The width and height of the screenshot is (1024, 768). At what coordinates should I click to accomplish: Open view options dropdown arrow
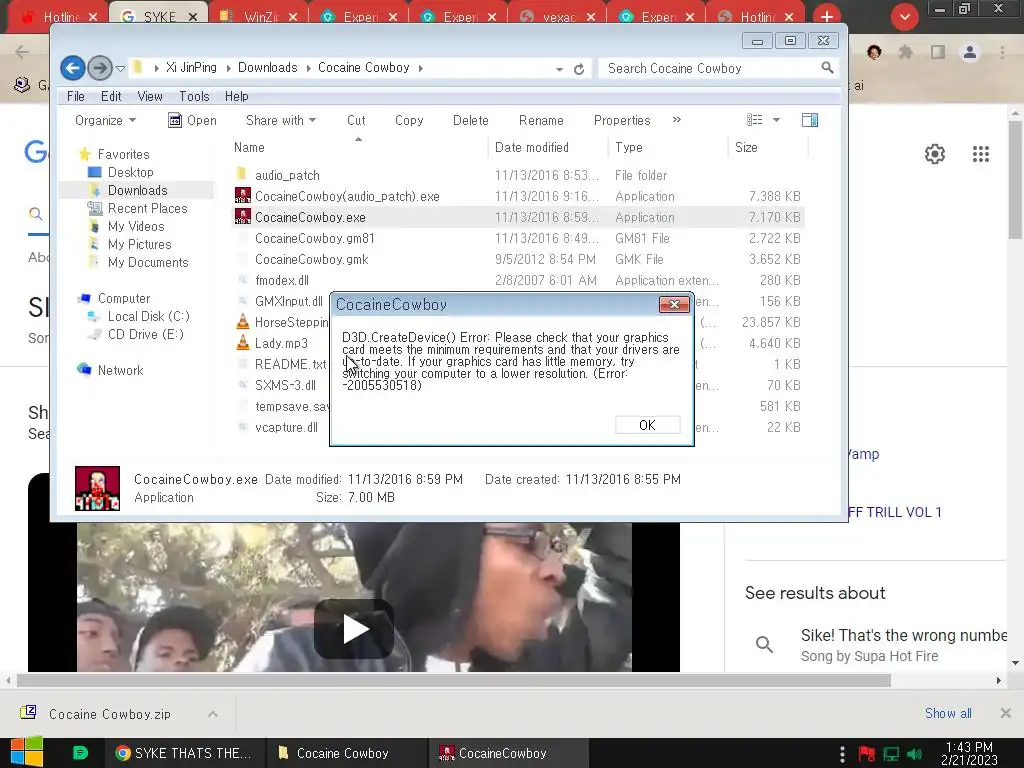[x=776, y=120]
